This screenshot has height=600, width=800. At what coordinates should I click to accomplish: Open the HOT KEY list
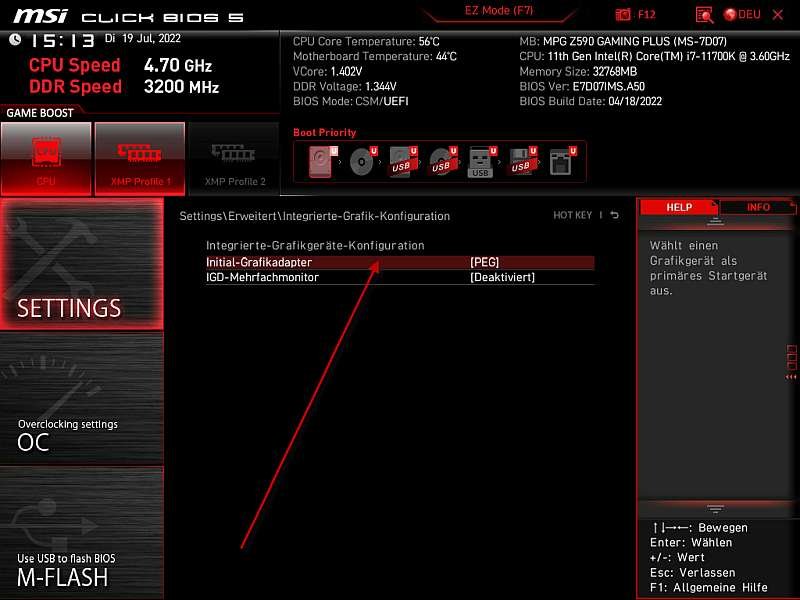[x=572, y=215]
